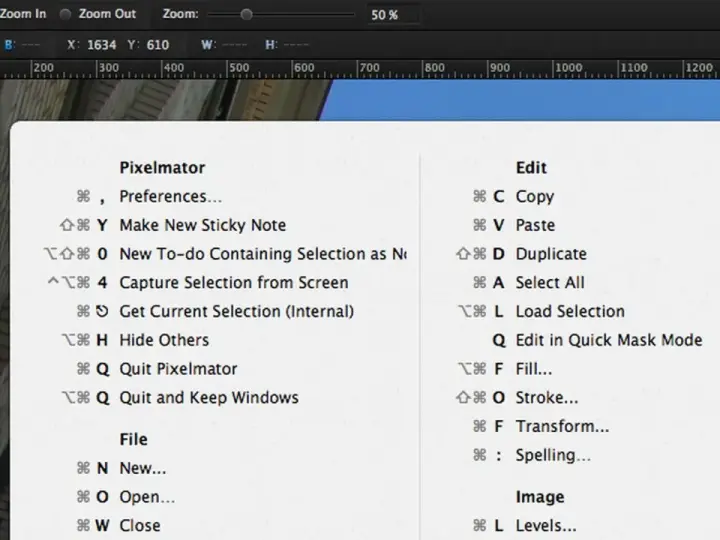The image size is (720, 540).
Task: Select Paste under Edit
Action: 535,225
